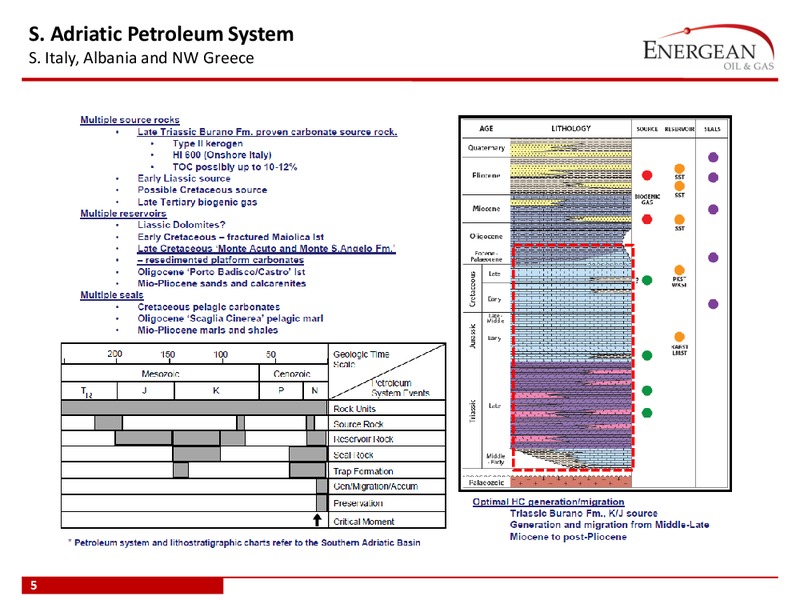Click the 'Seal Rock' row label
800x600 pixels.
pos(353,455)
